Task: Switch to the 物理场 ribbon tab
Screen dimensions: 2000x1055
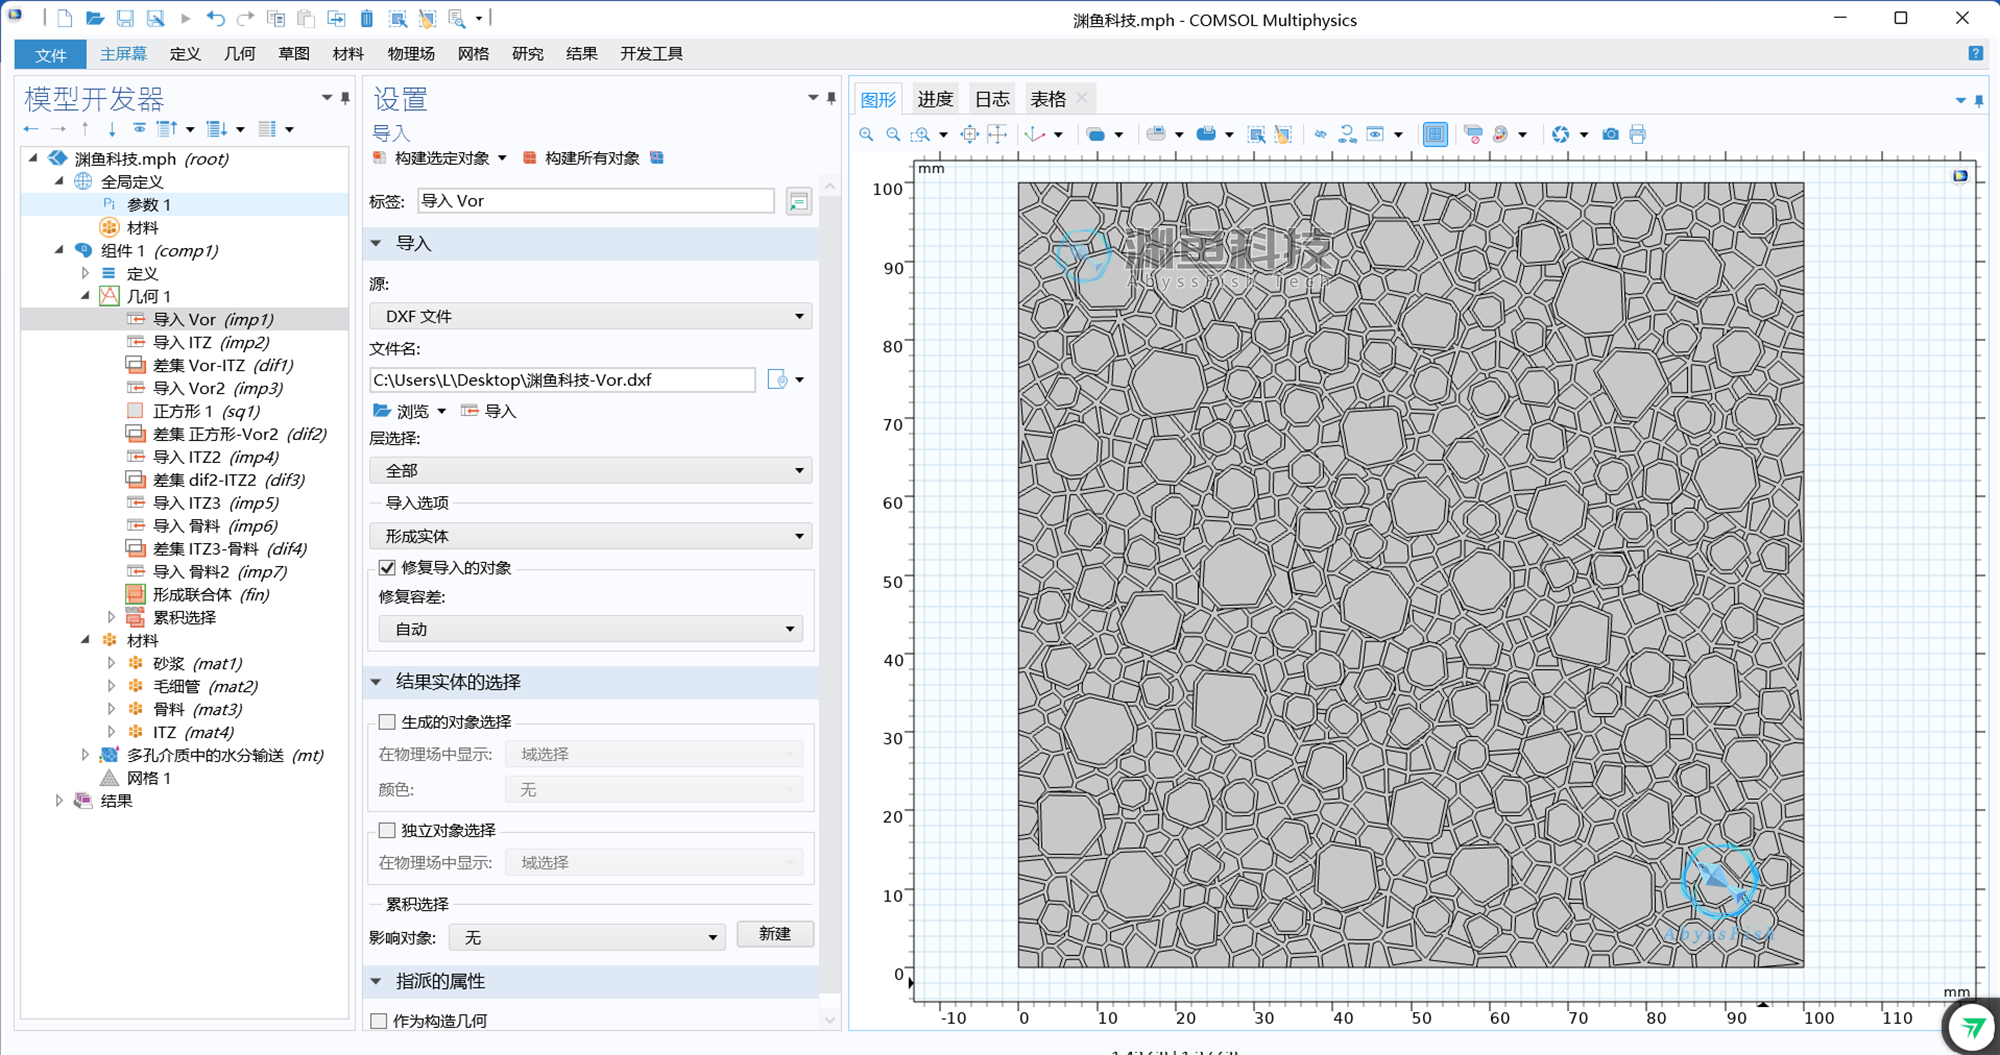Action: pyautogui.click(x=411, y=54)
